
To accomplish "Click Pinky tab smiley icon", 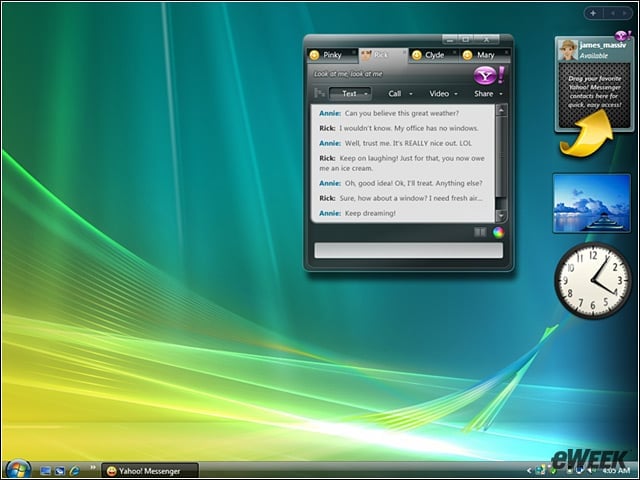I will point(314,55).
